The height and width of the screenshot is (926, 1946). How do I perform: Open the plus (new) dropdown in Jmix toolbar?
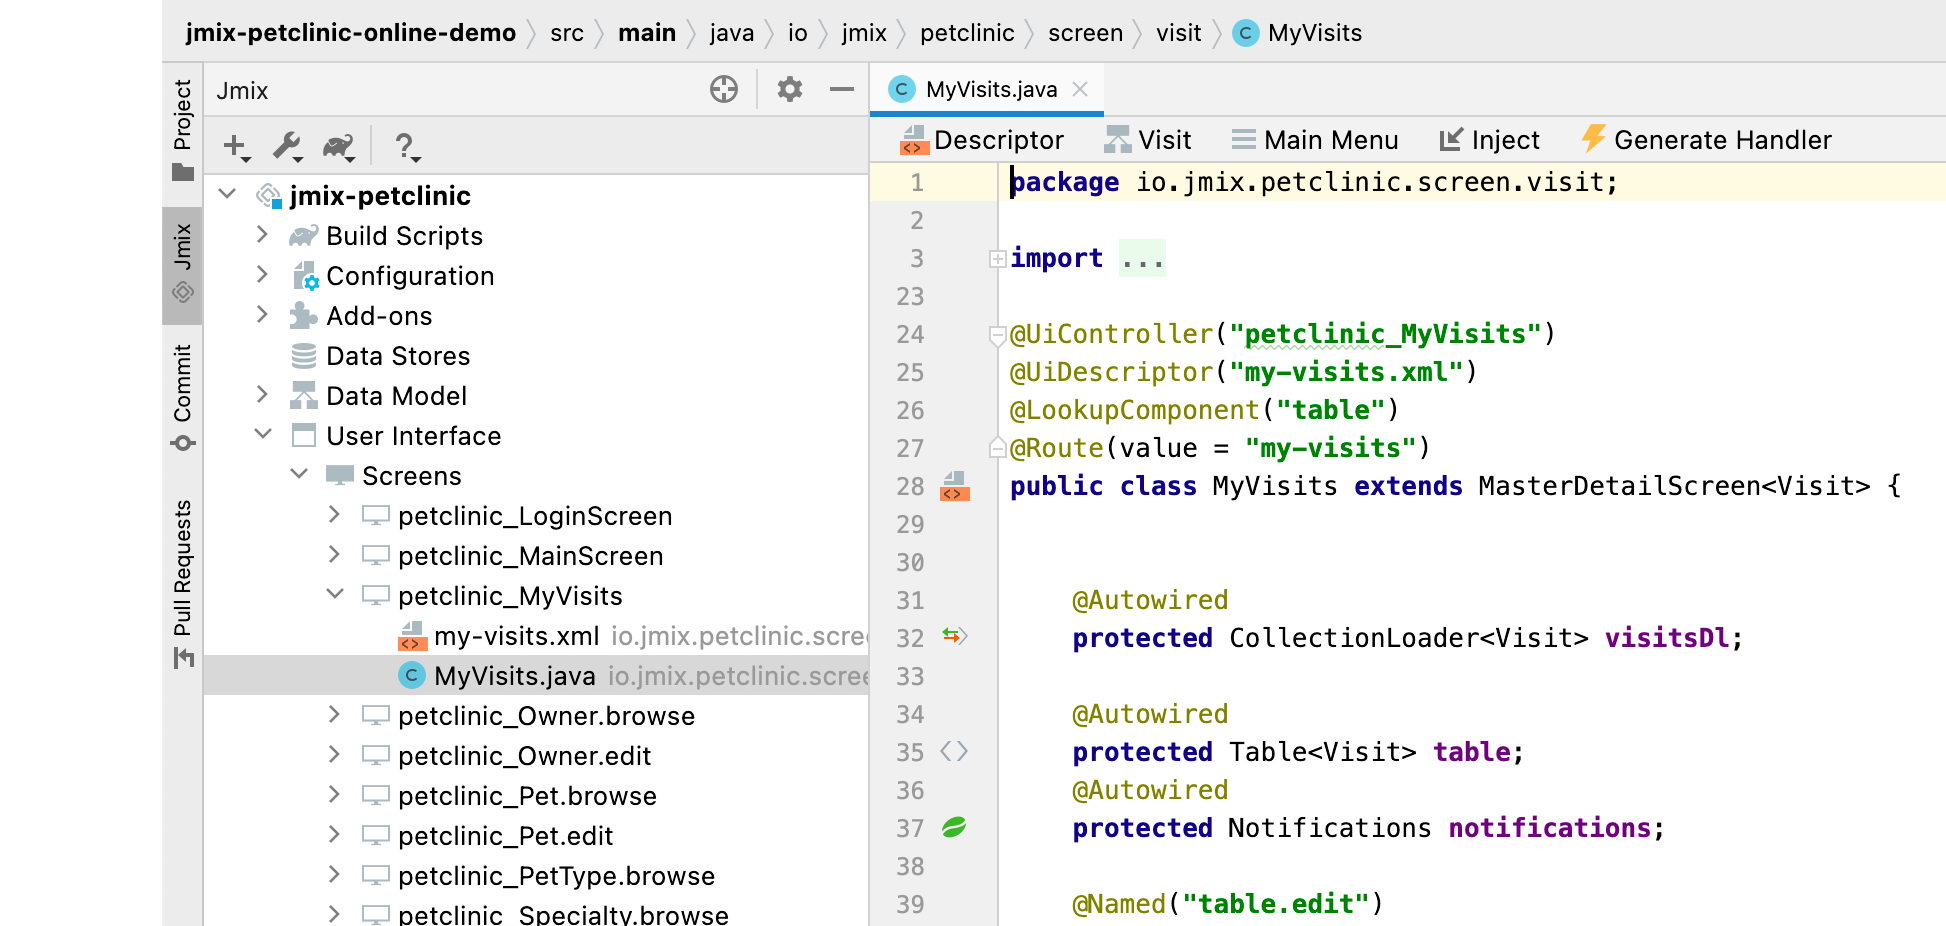[236, 147]
